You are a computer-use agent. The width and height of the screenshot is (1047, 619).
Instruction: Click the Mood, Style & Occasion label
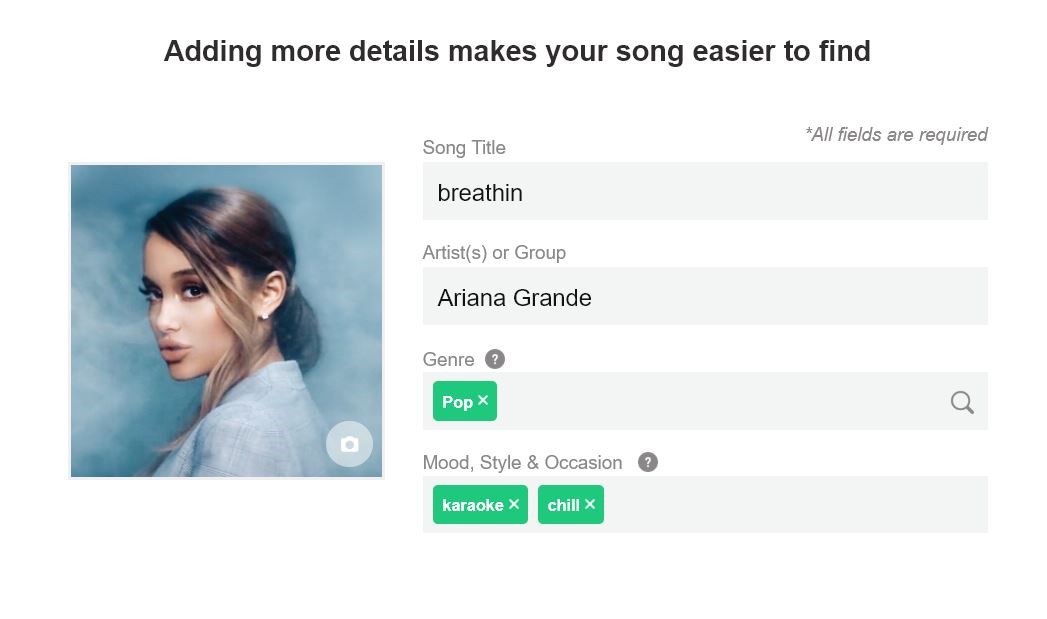522,463
